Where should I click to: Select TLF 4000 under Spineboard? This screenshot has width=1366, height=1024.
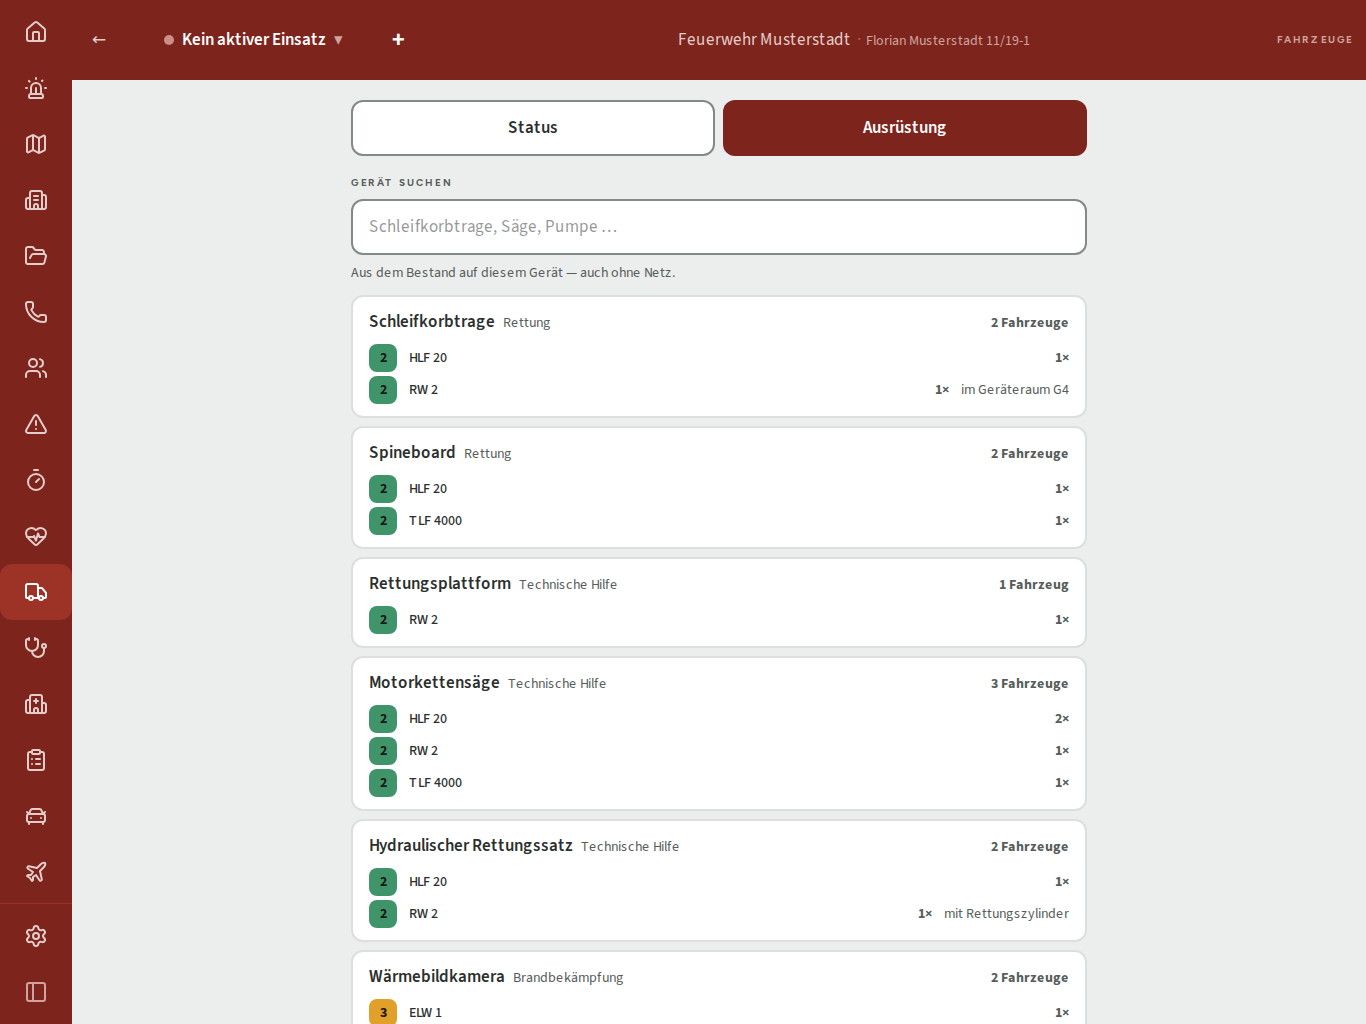pos(719,521)
